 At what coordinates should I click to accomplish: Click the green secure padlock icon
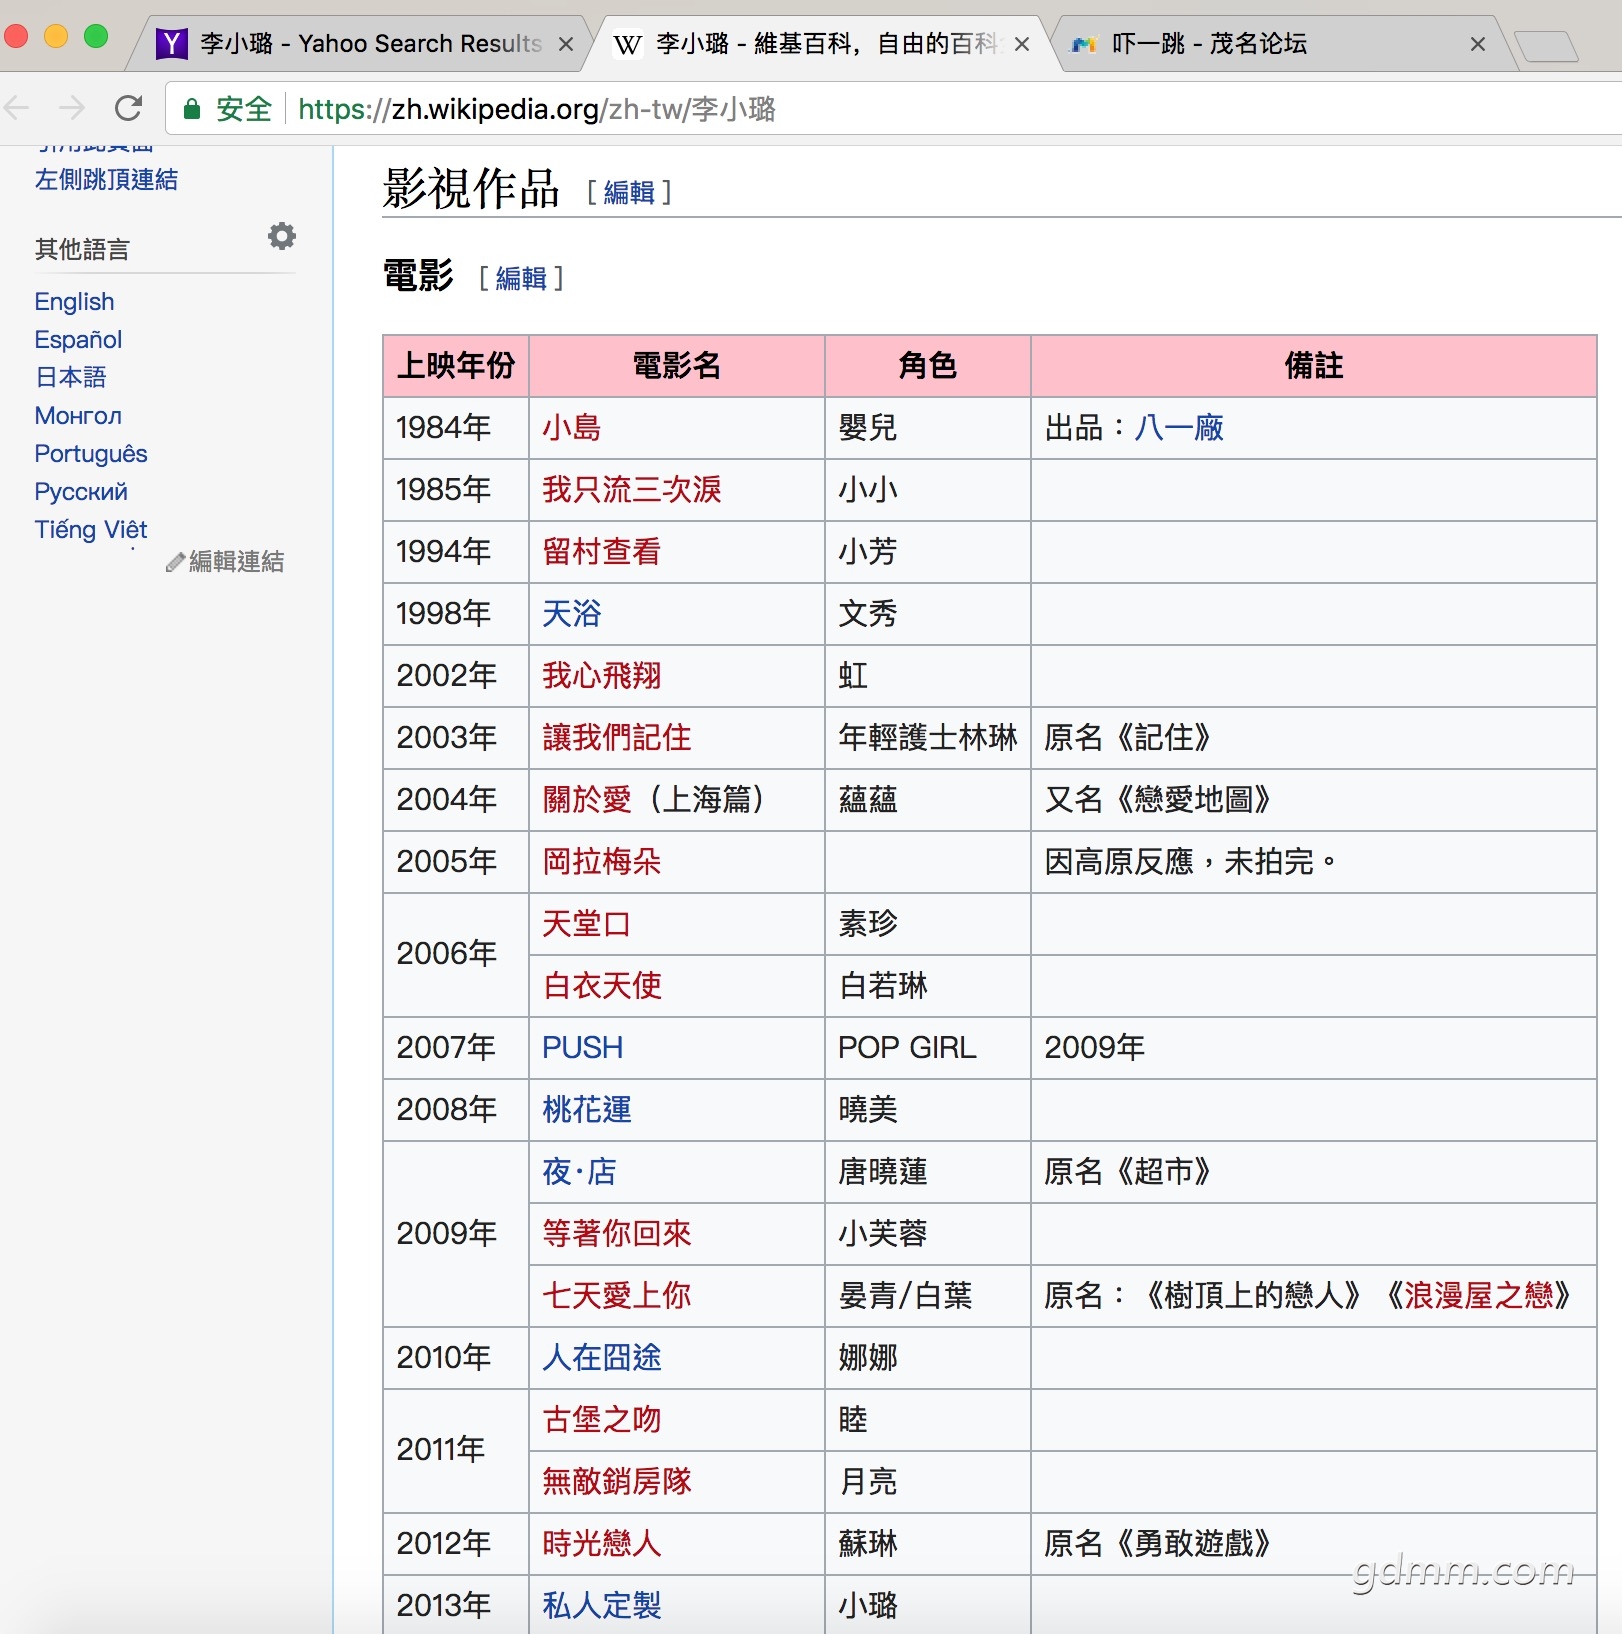(192, 109)
